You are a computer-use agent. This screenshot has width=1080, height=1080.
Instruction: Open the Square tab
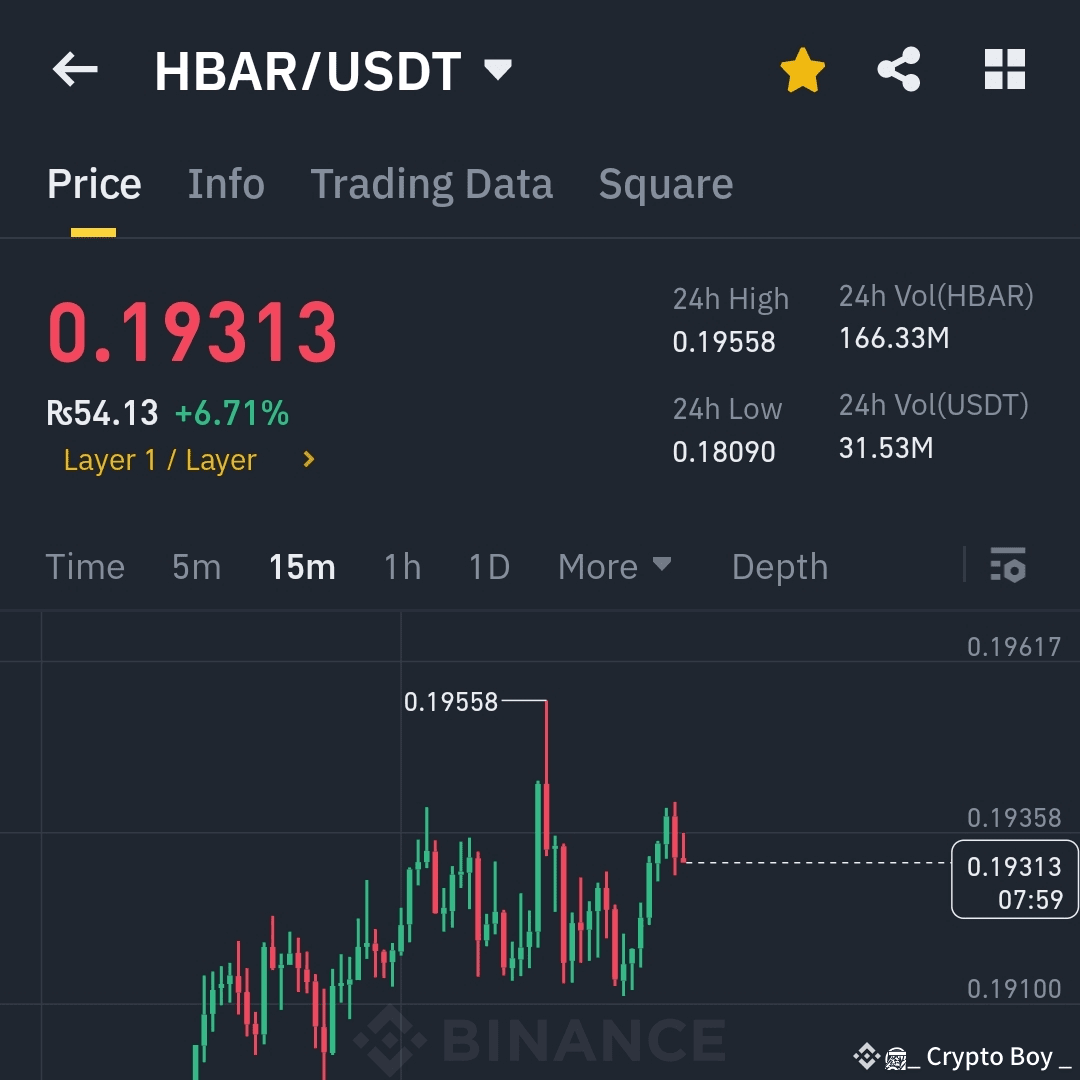665,184
